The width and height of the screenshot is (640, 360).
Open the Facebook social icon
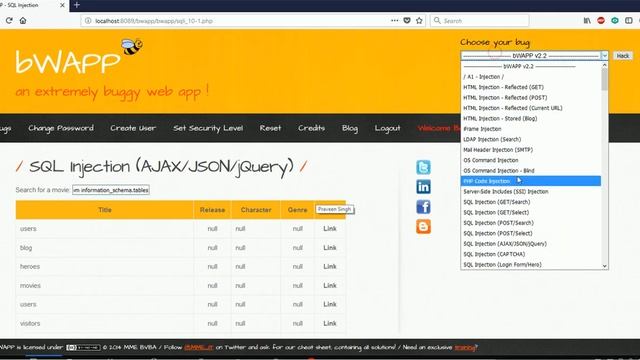(x=423, y=207)
